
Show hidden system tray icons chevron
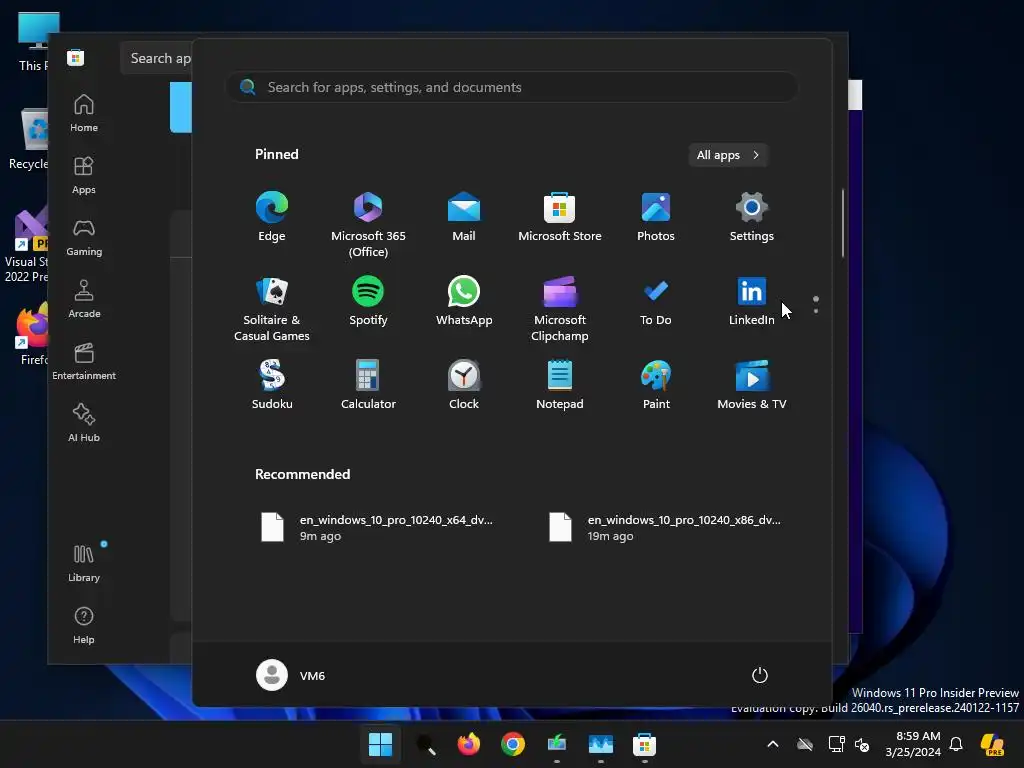773,744
